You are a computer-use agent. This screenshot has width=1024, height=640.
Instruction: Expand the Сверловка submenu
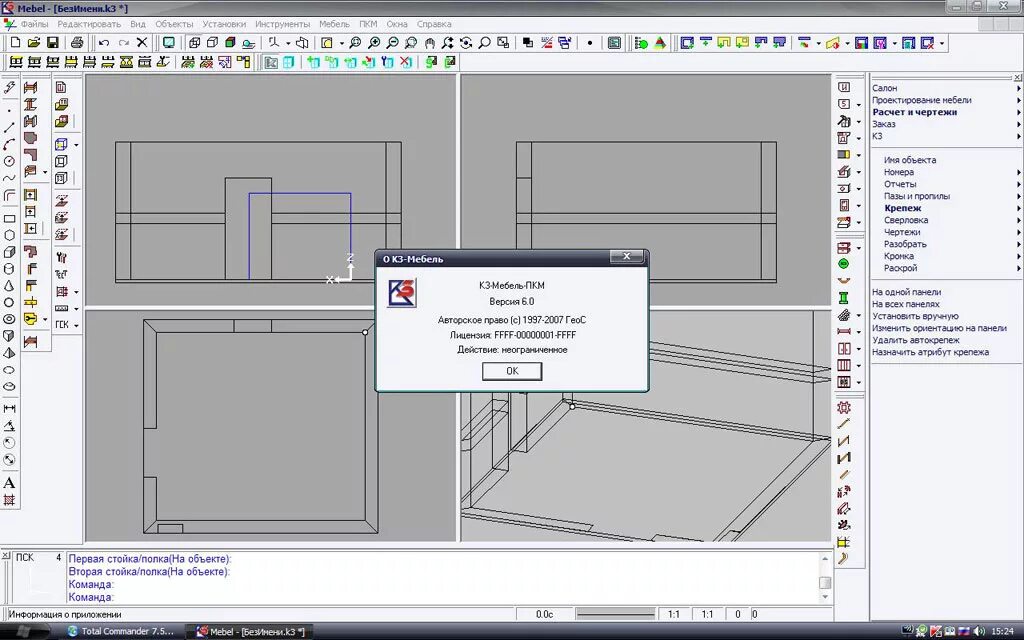(x=1018, y=220)
